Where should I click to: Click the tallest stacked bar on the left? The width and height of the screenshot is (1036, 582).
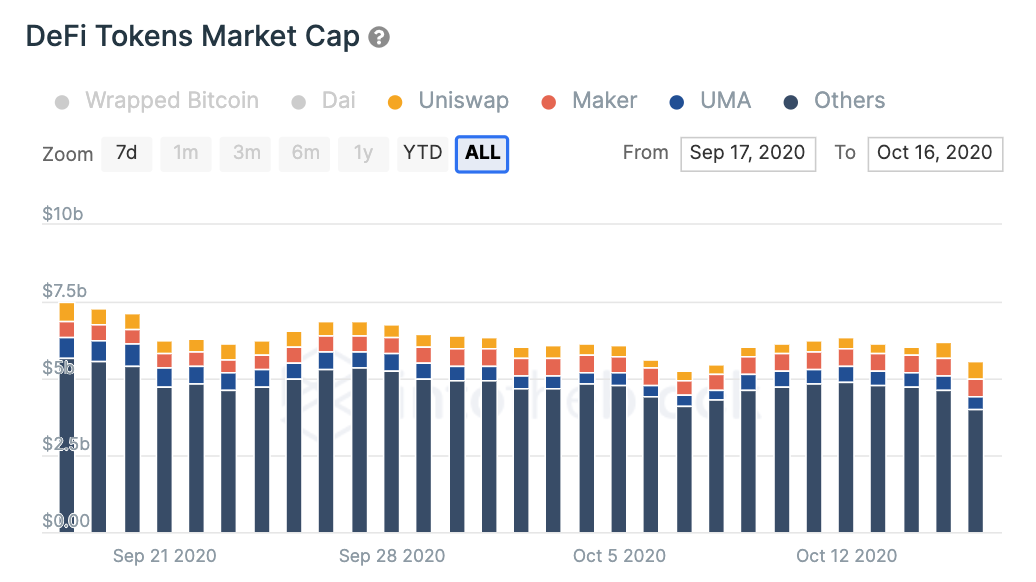pos(66,420)
